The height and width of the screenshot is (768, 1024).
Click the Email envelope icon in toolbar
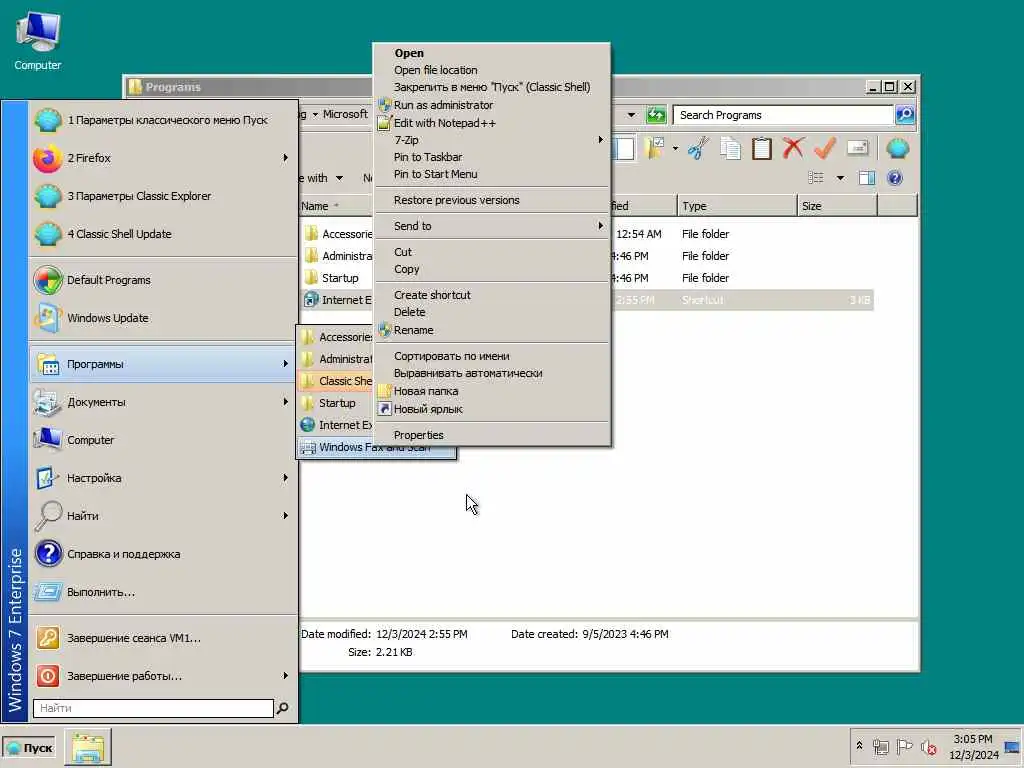point(857,148)
